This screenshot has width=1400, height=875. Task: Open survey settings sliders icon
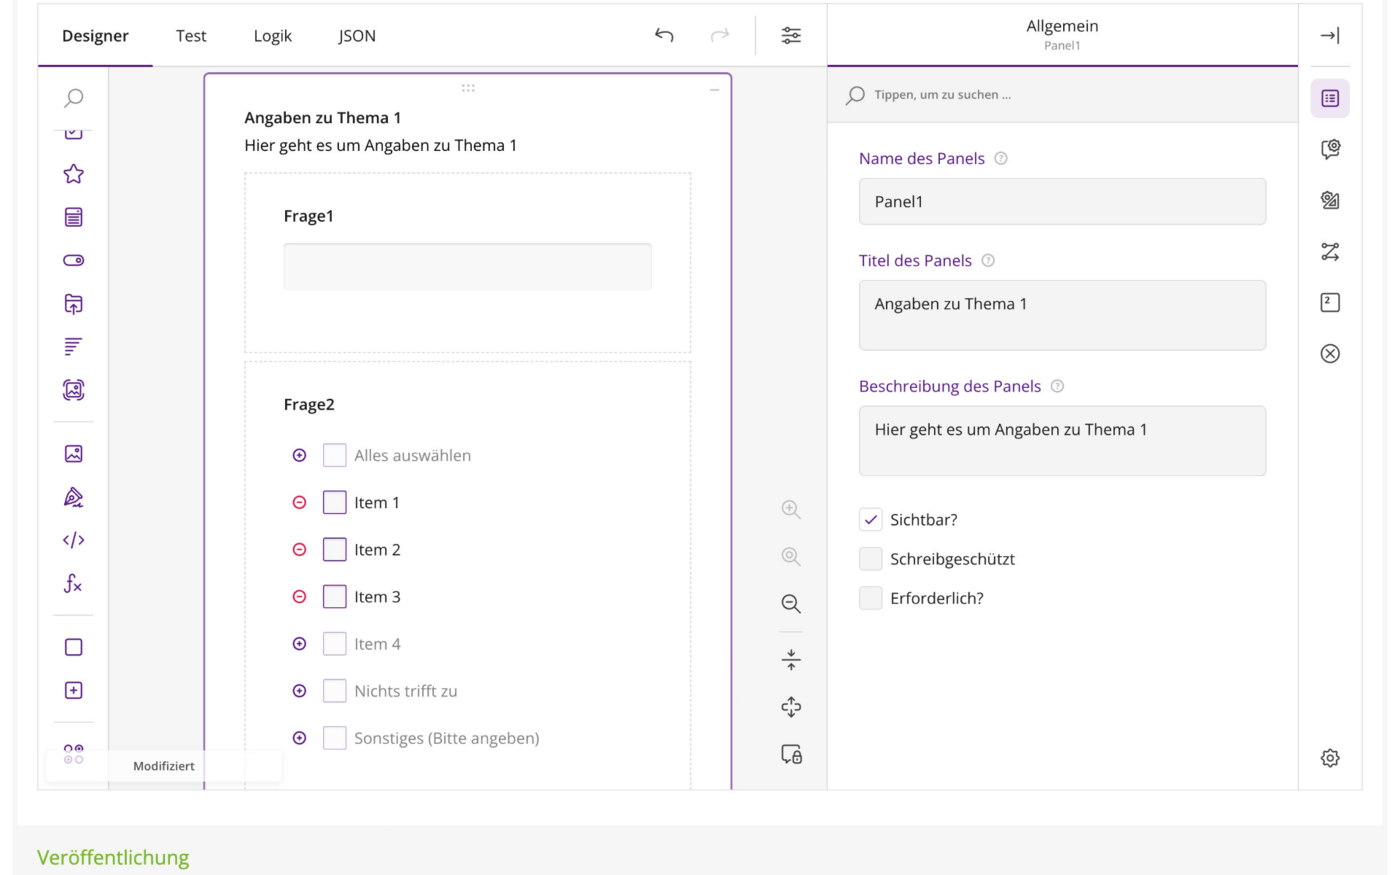tap(791, 35)
